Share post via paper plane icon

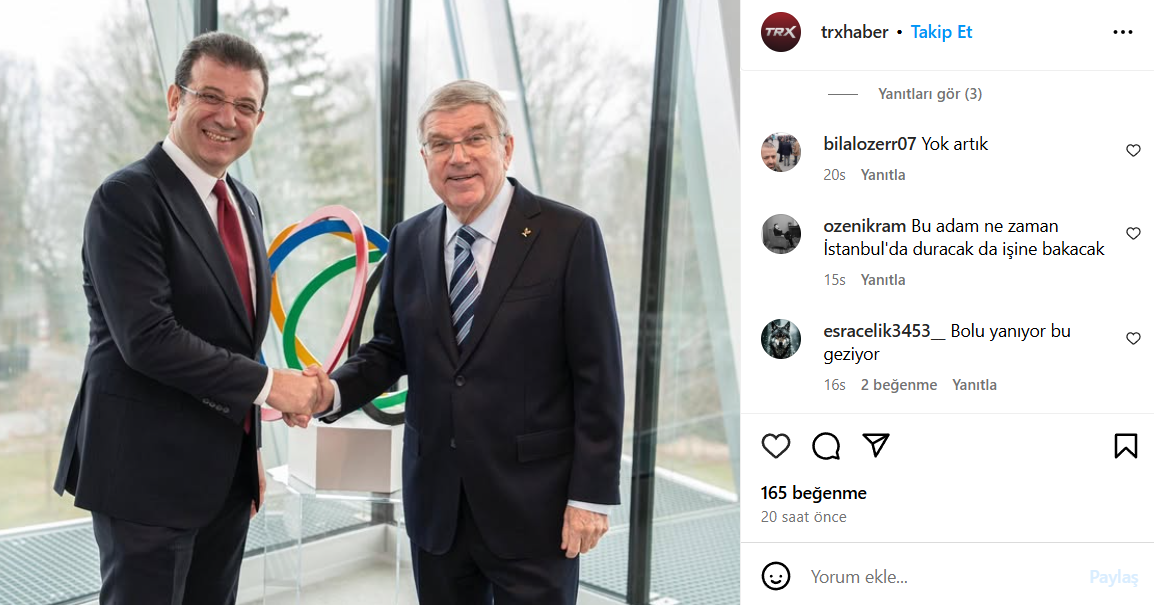tap(876, 445)
